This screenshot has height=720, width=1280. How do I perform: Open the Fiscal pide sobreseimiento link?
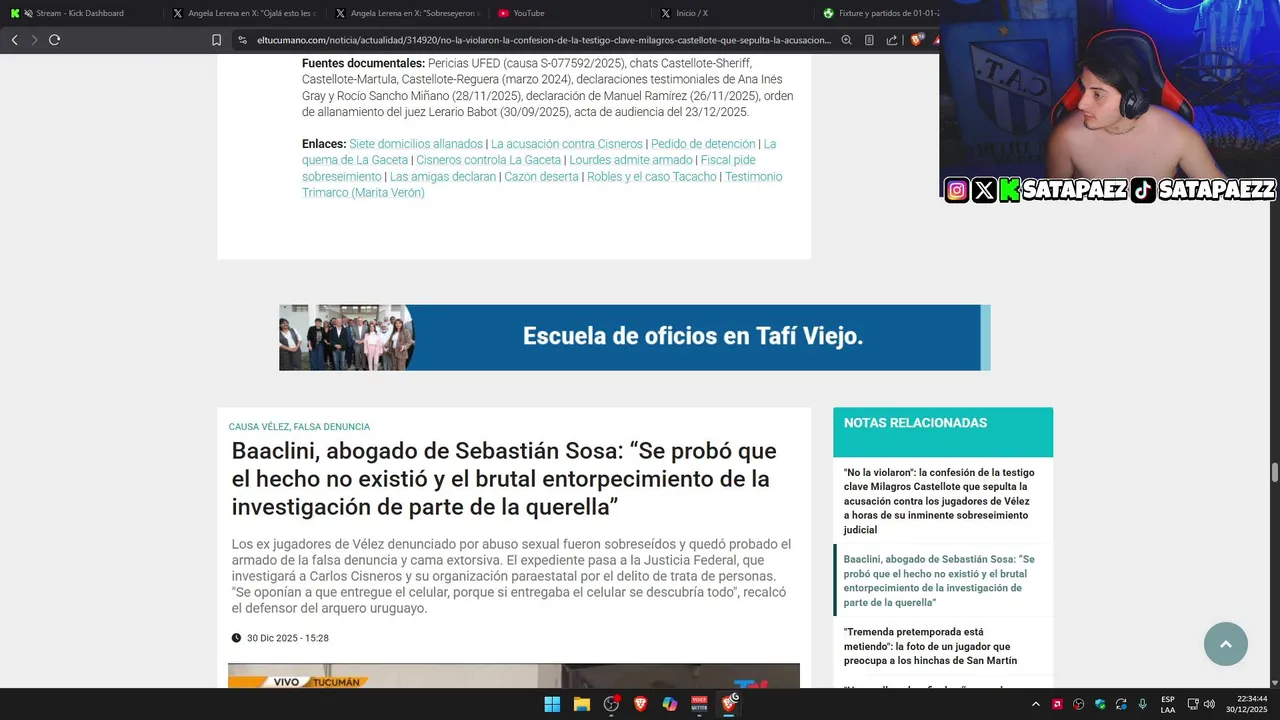529,168
